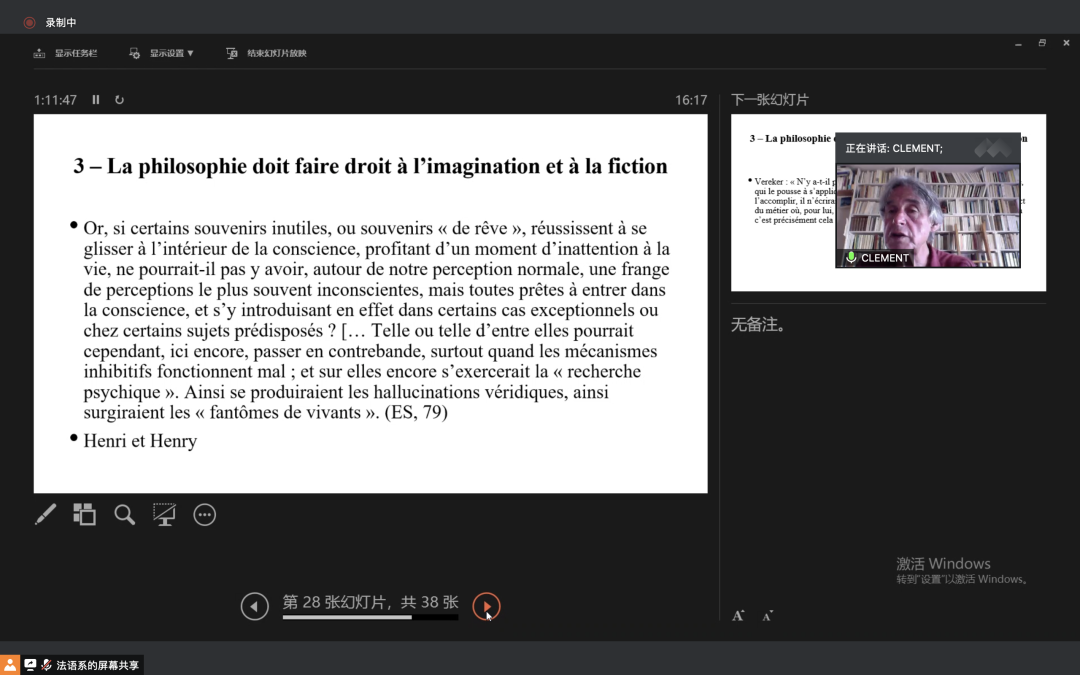Click the red recording indicator icon
The height and width of the screenshot is (675, 1080).
click(29, 22)
